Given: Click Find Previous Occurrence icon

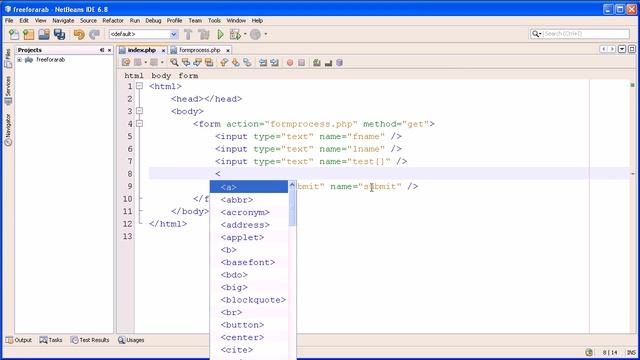Looking at the screenshot, I should tap(186, 62).
